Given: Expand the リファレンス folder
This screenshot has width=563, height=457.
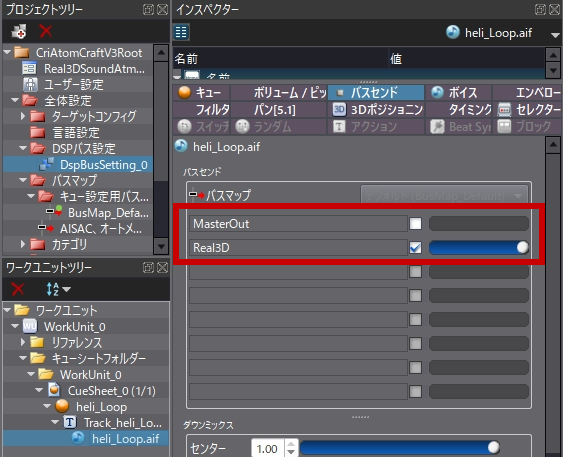Looking at the screenshot, I should 23,342.
